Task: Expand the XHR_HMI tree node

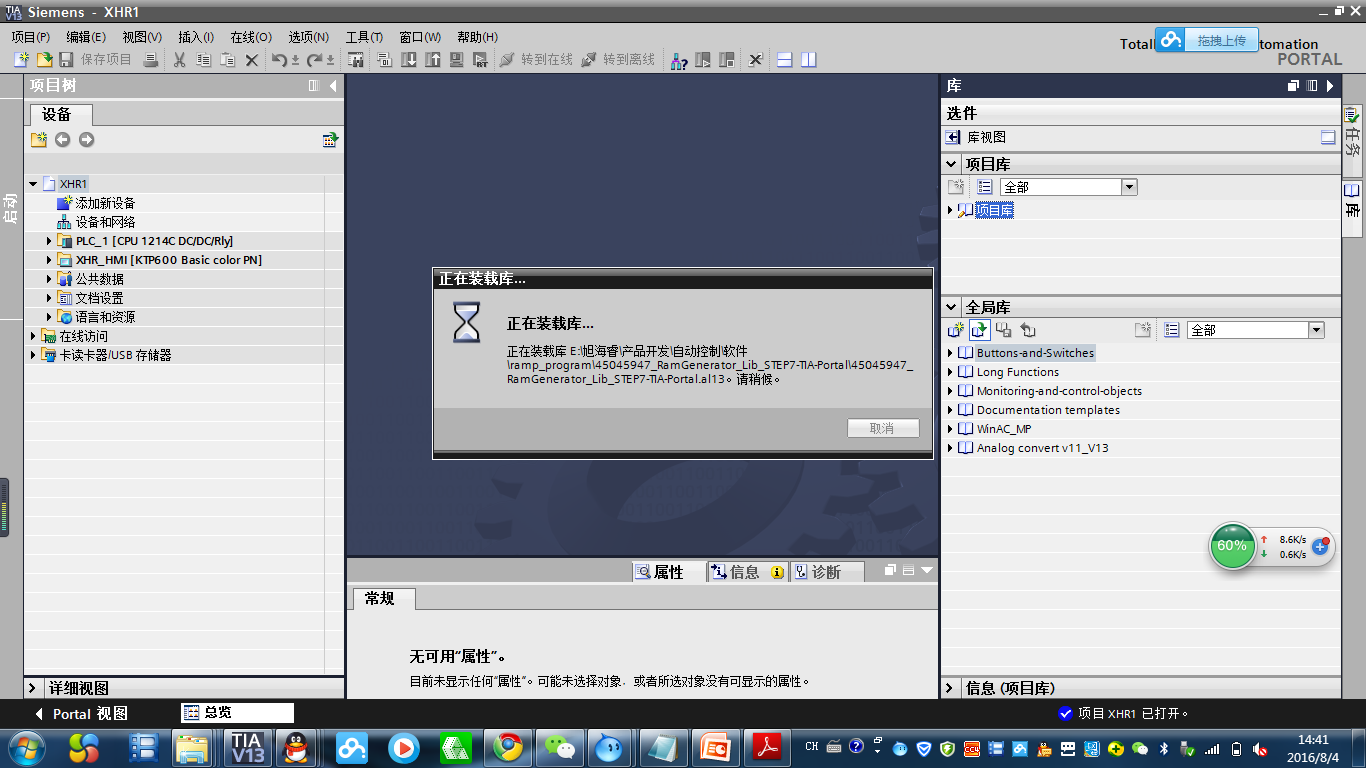Action: pos(49,260)
